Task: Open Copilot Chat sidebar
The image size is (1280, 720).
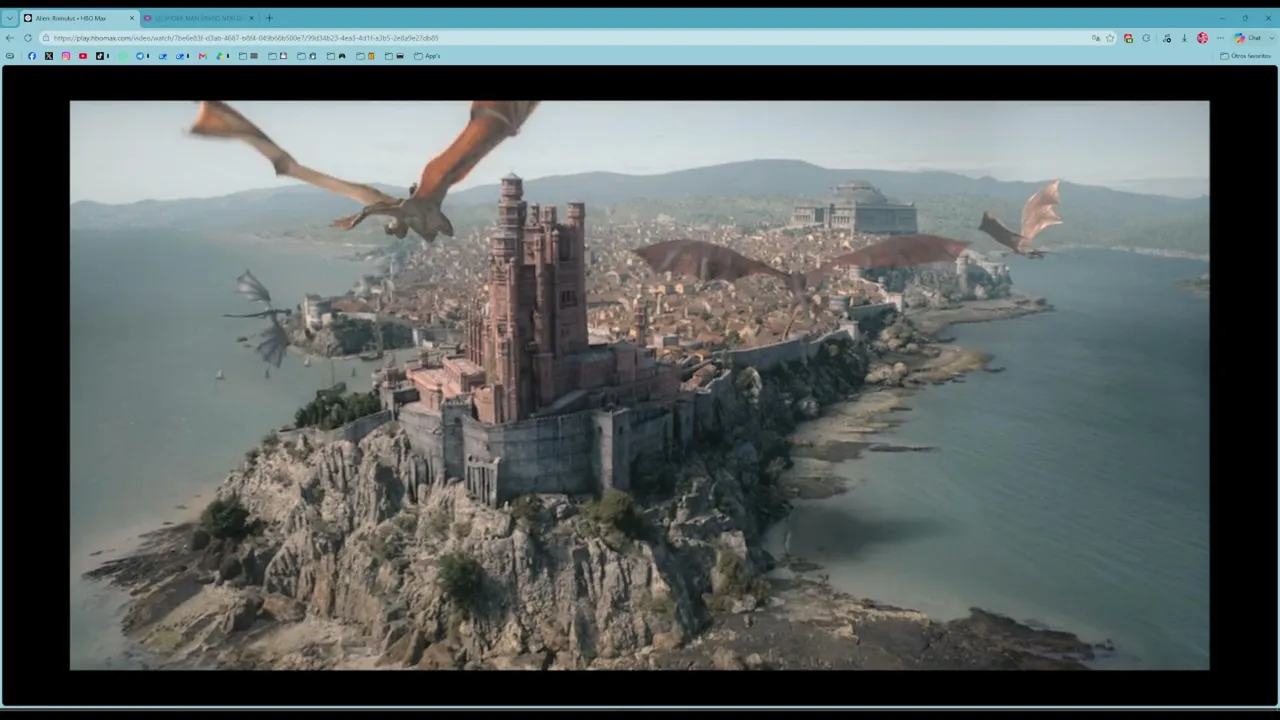Action: (x=1247, y=38)
